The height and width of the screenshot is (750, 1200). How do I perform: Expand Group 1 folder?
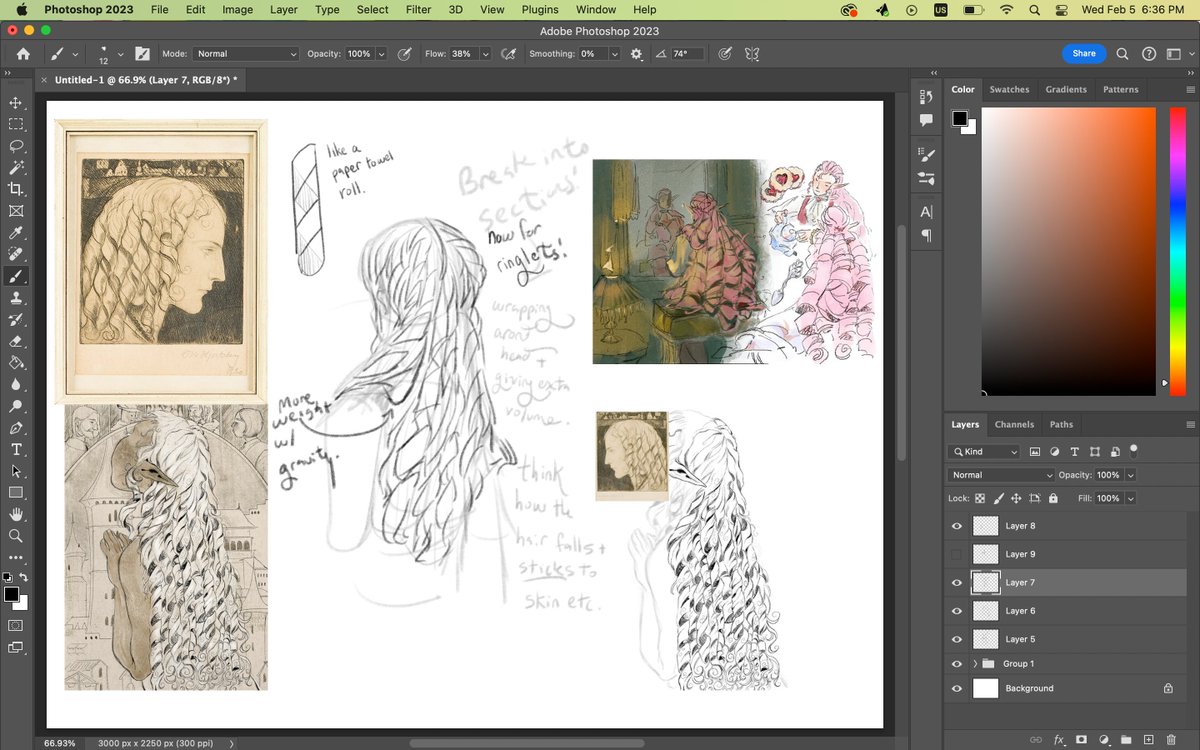(975, 664)
